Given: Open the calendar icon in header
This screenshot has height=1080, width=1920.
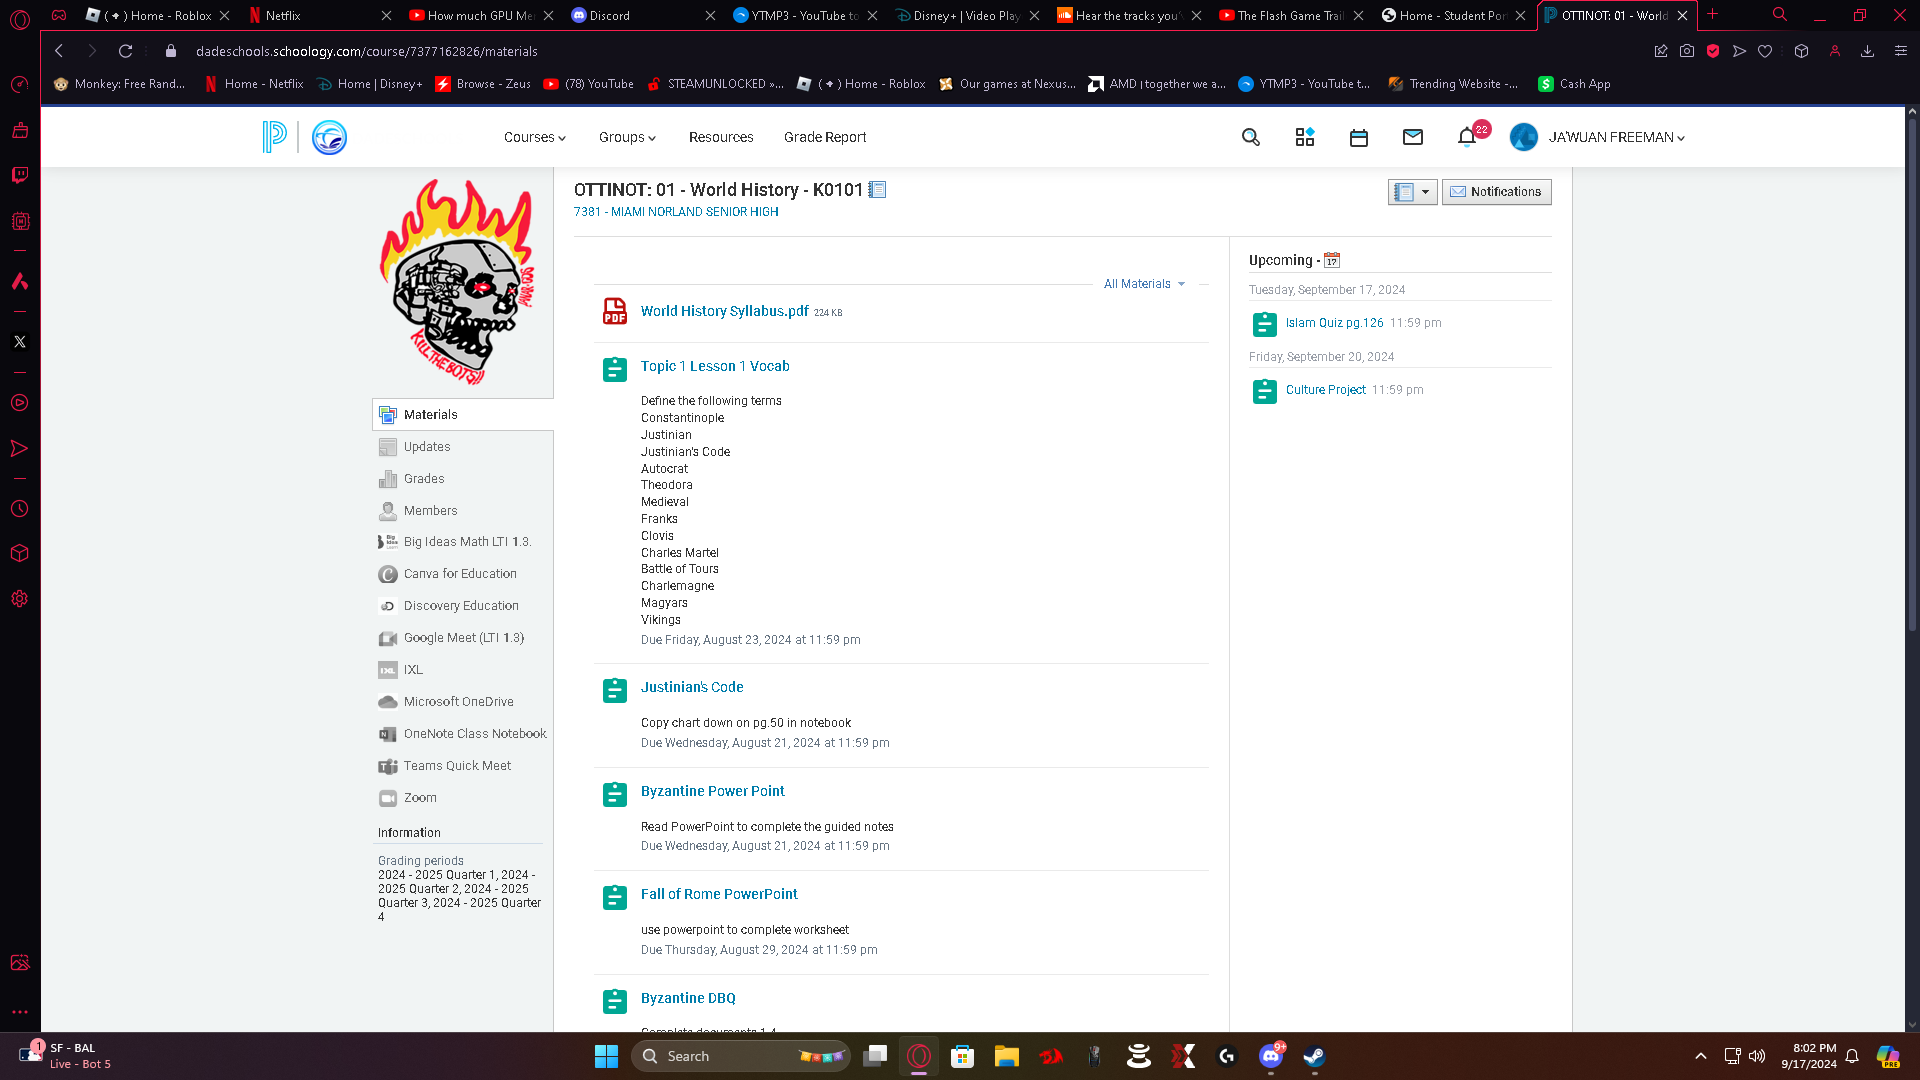Looking at the screenshot, I should pos(1358,137).
